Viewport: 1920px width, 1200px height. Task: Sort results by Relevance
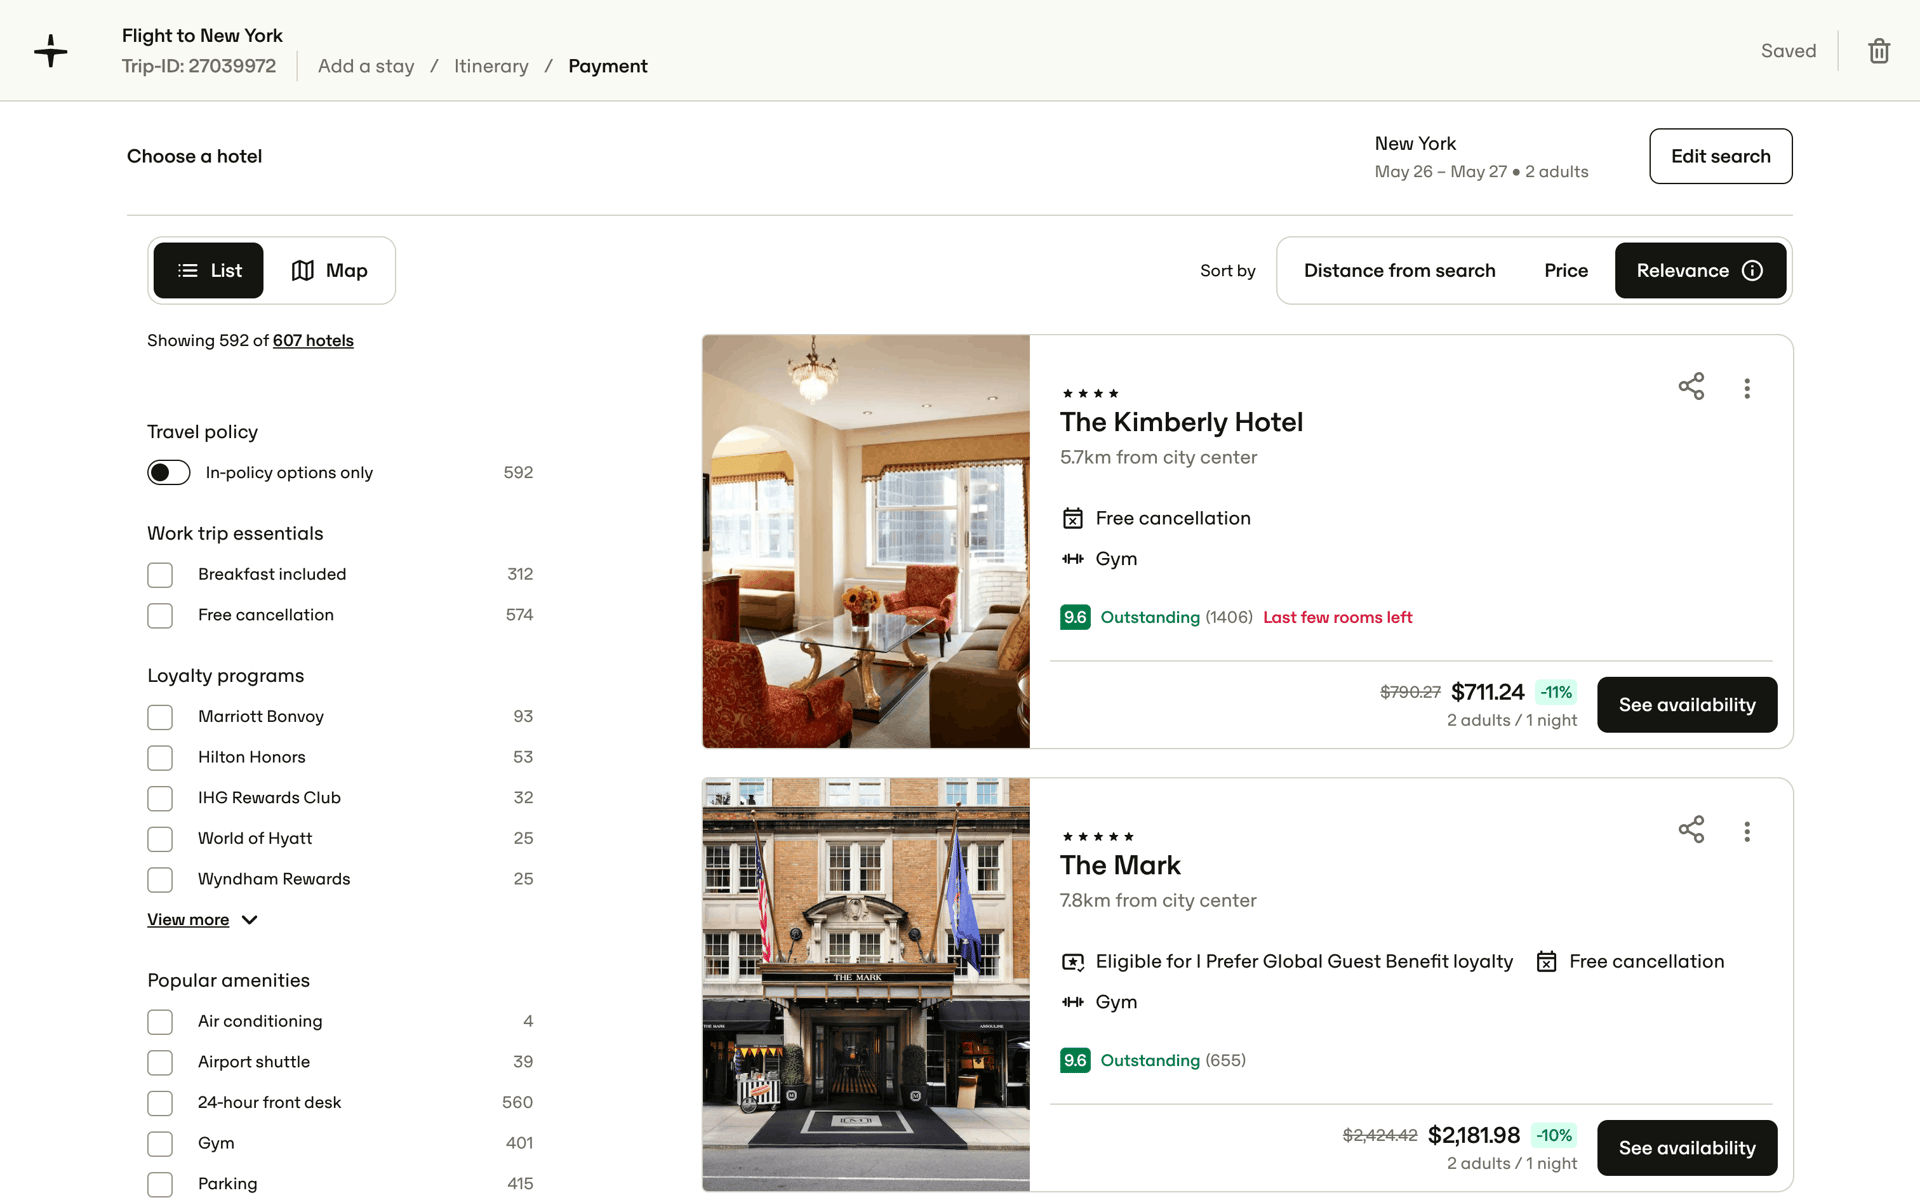(x=1700, y=271)
